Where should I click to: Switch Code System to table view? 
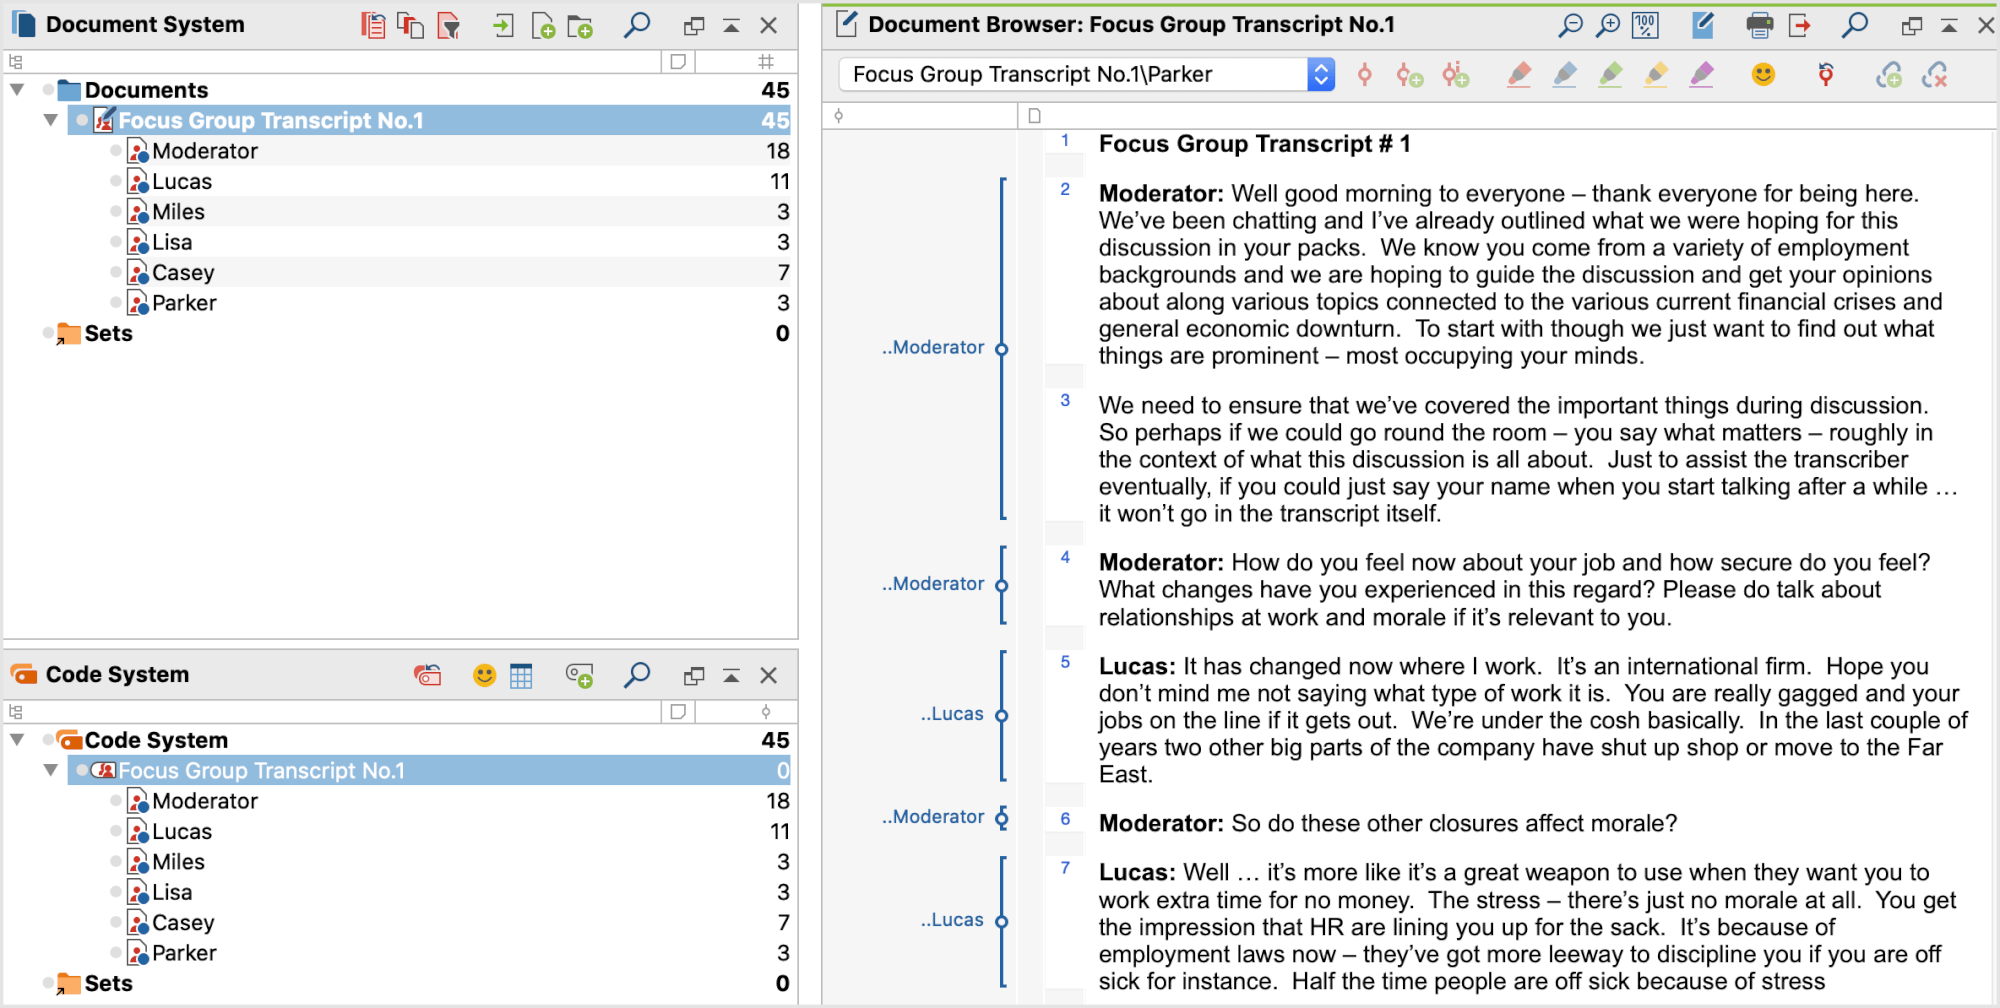pyautogui.click(x=521, y=675)
